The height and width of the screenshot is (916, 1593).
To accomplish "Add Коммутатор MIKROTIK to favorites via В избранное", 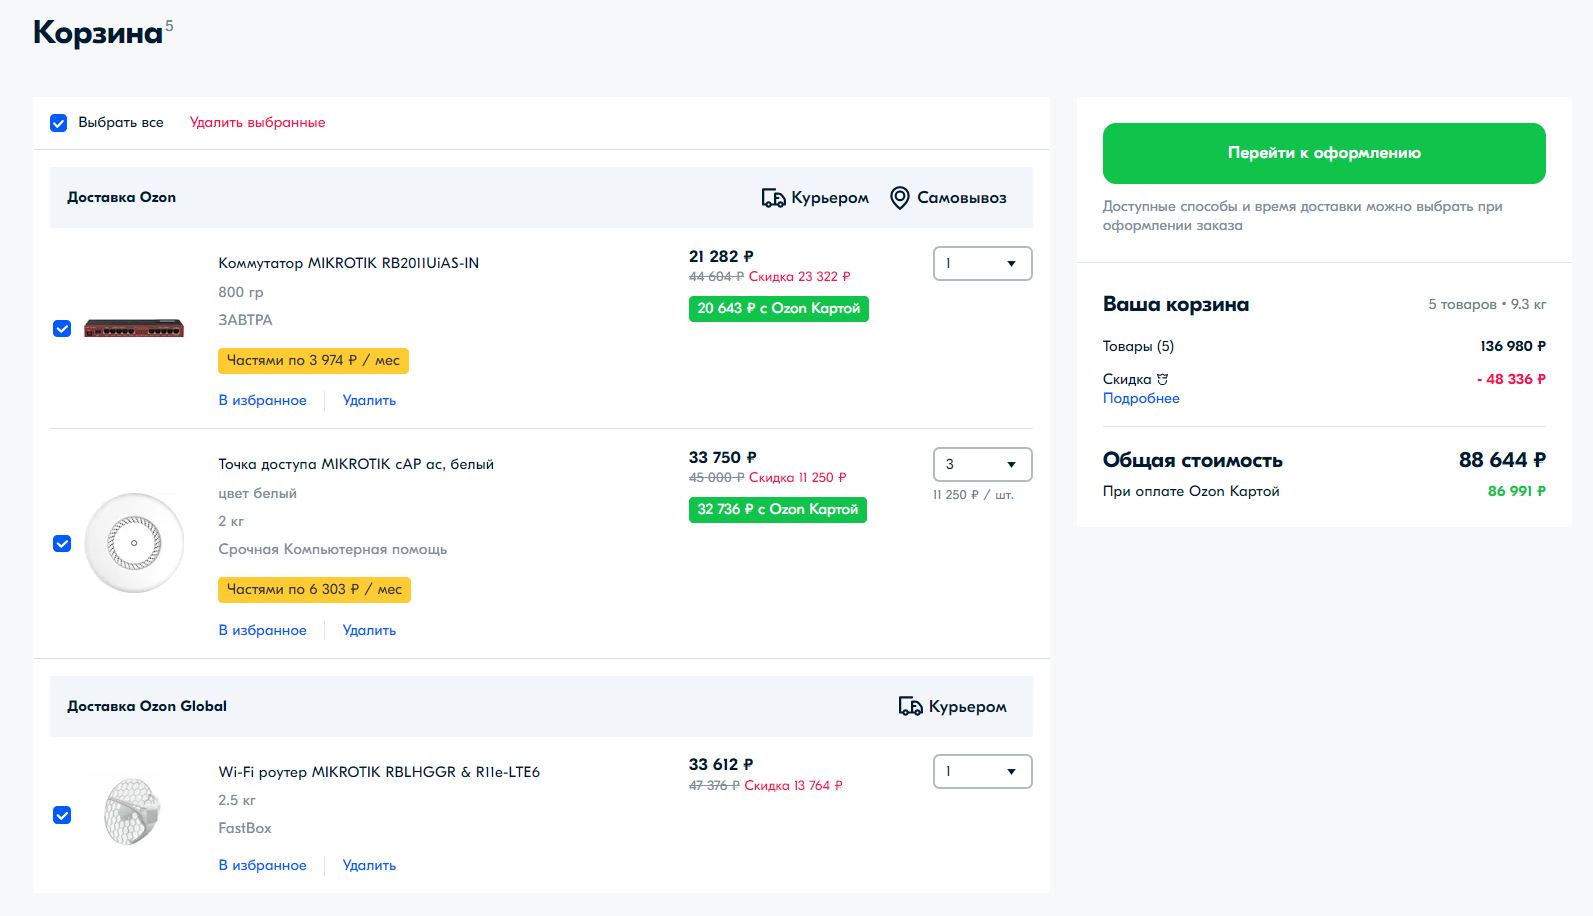I will tap(263, 400).
